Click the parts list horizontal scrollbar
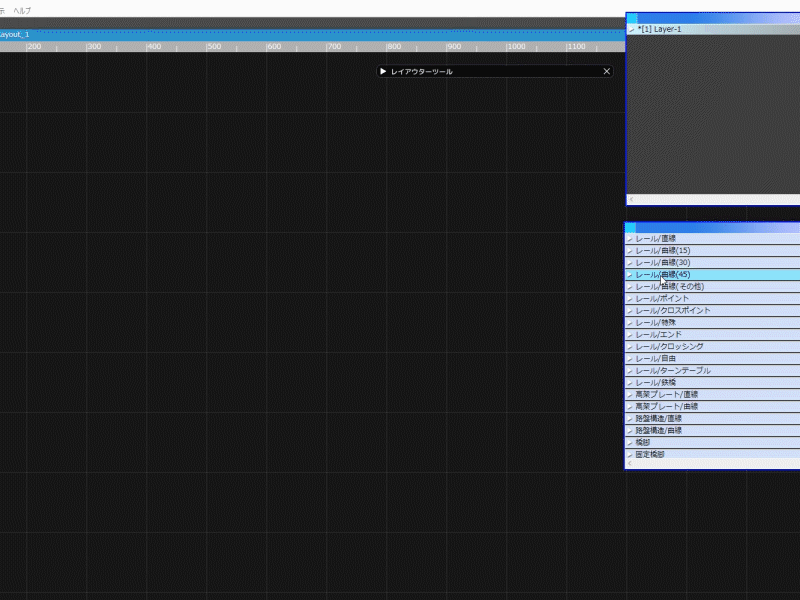The width and height of the screenshot is (800, 600). [714, 465]
